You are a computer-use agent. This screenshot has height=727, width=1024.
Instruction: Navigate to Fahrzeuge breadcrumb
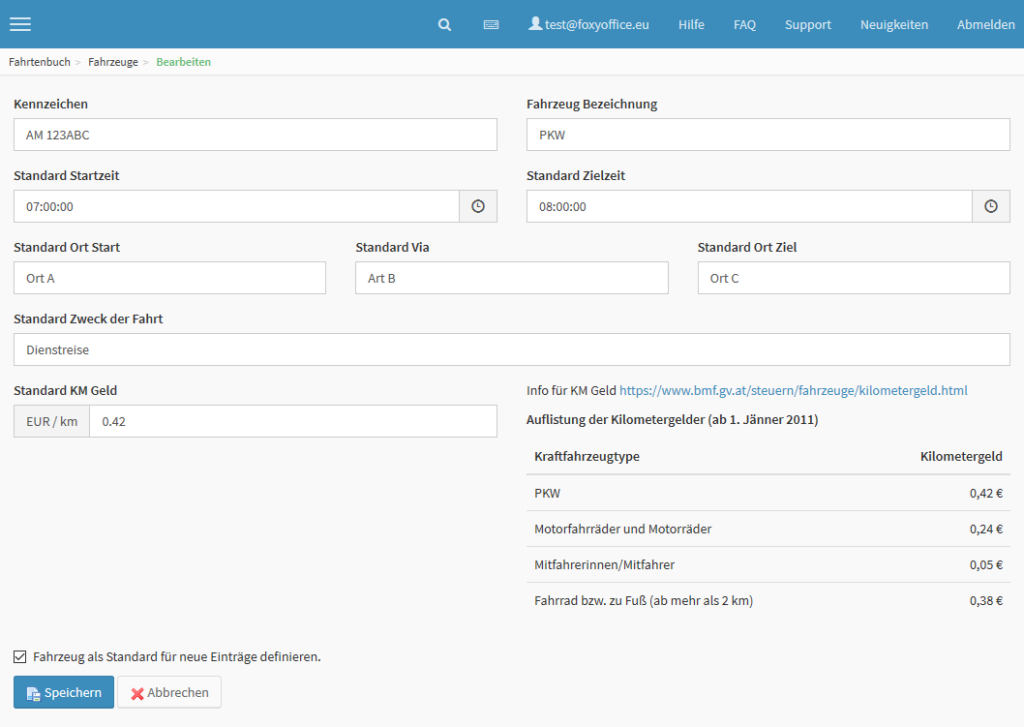113,62
